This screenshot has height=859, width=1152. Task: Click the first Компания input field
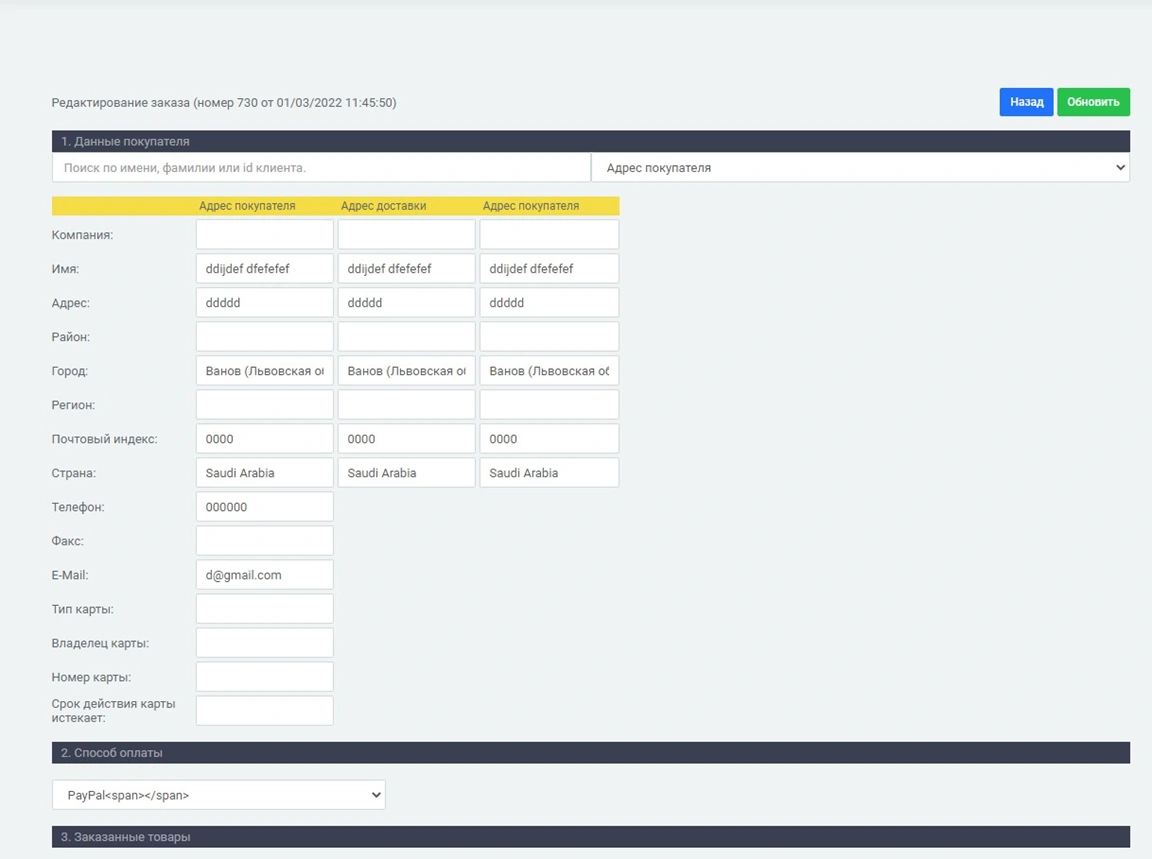(264, 235)
